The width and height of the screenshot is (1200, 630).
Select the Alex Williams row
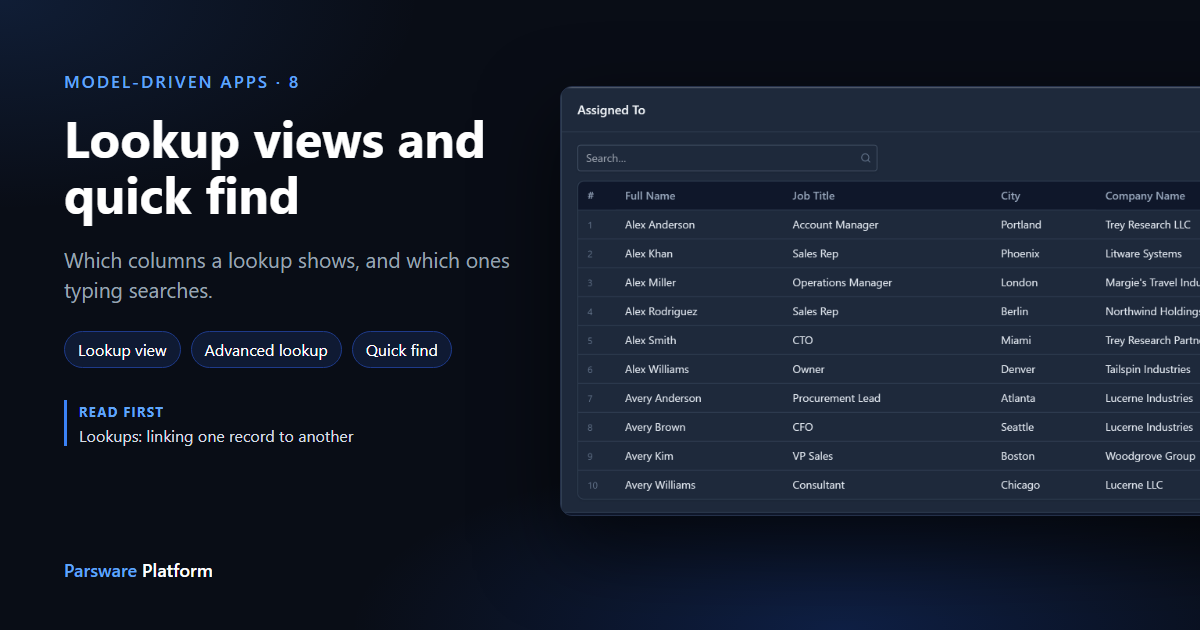pos(889,370)
